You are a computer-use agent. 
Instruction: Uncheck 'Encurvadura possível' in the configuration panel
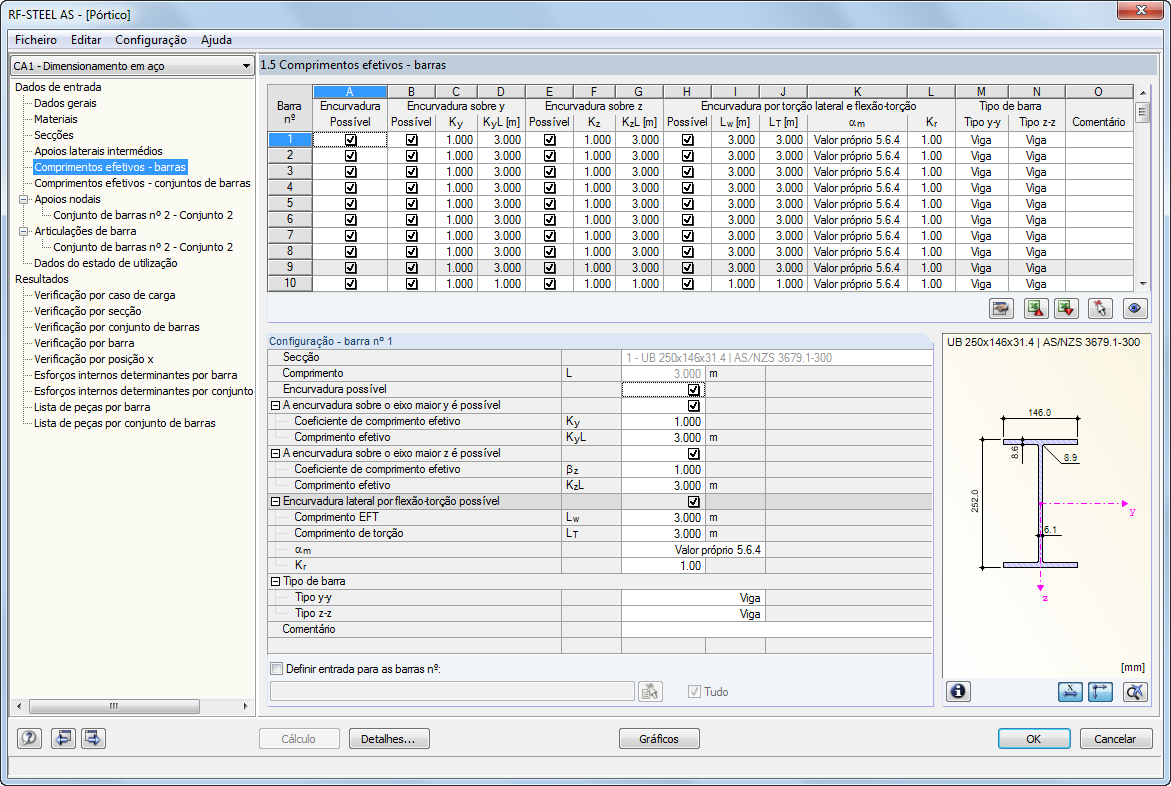click(694, 390)
